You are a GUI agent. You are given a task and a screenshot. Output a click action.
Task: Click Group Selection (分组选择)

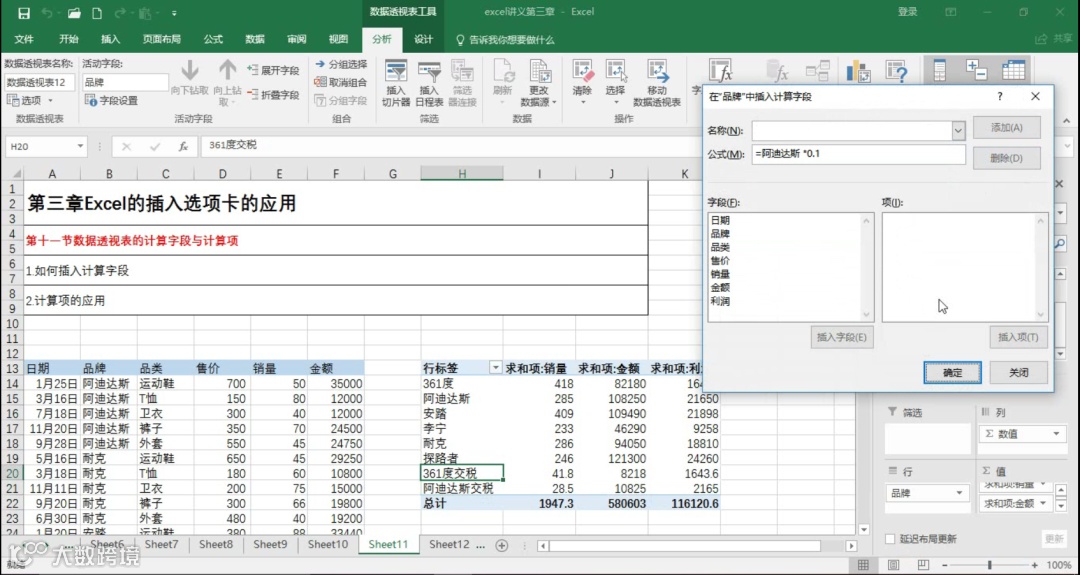coord(341,64)
